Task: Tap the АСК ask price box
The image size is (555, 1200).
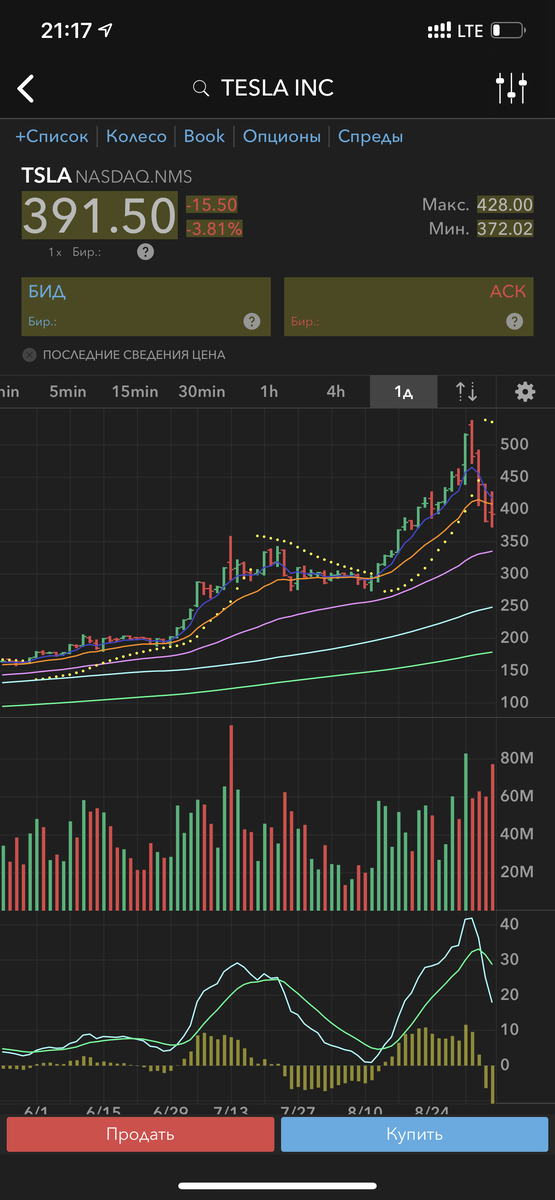Action: tap(408, 306)
